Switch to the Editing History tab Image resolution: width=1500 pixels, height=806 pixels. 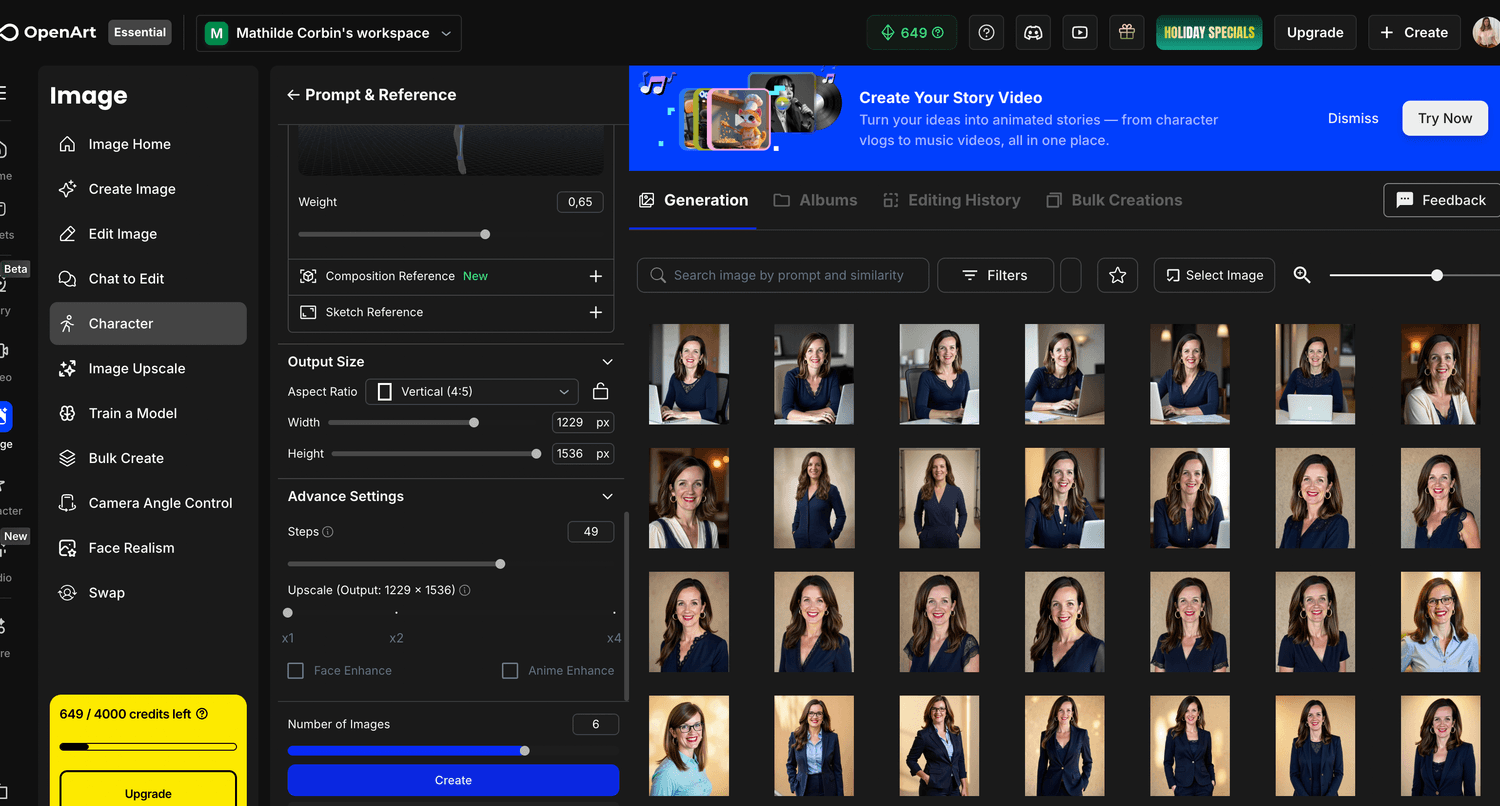[951, 200]
